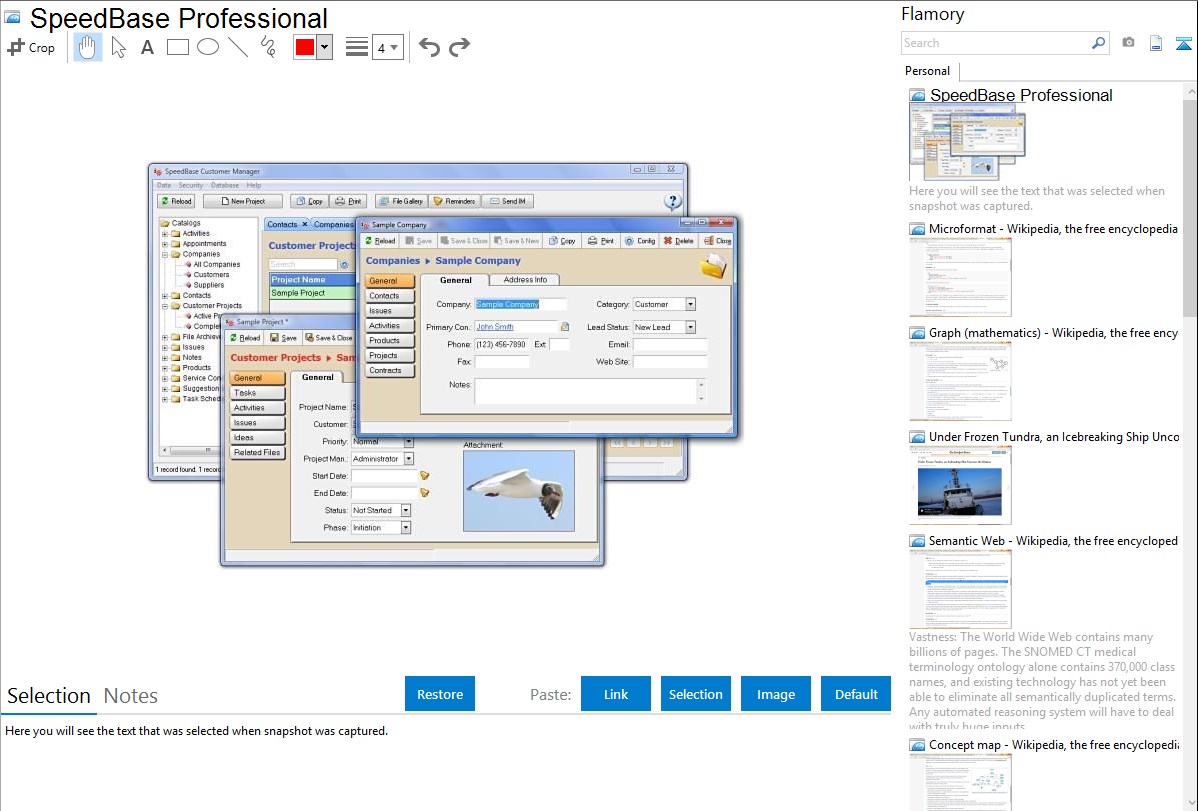
Task: Click 'Under Frozen Tundra, an Icebreaking Ship' title
Action: (x=1054, y=437)
